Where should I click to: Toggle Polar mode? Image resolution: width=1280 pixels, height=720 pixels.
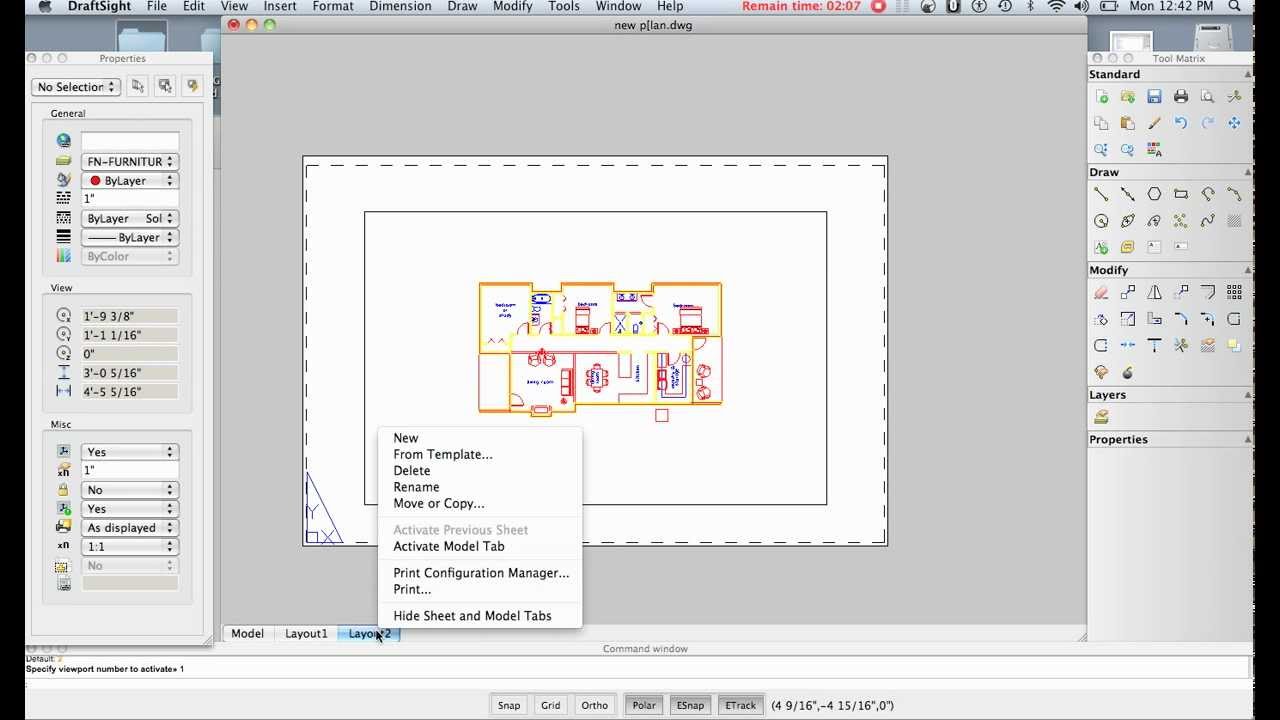tap(644, 705)
